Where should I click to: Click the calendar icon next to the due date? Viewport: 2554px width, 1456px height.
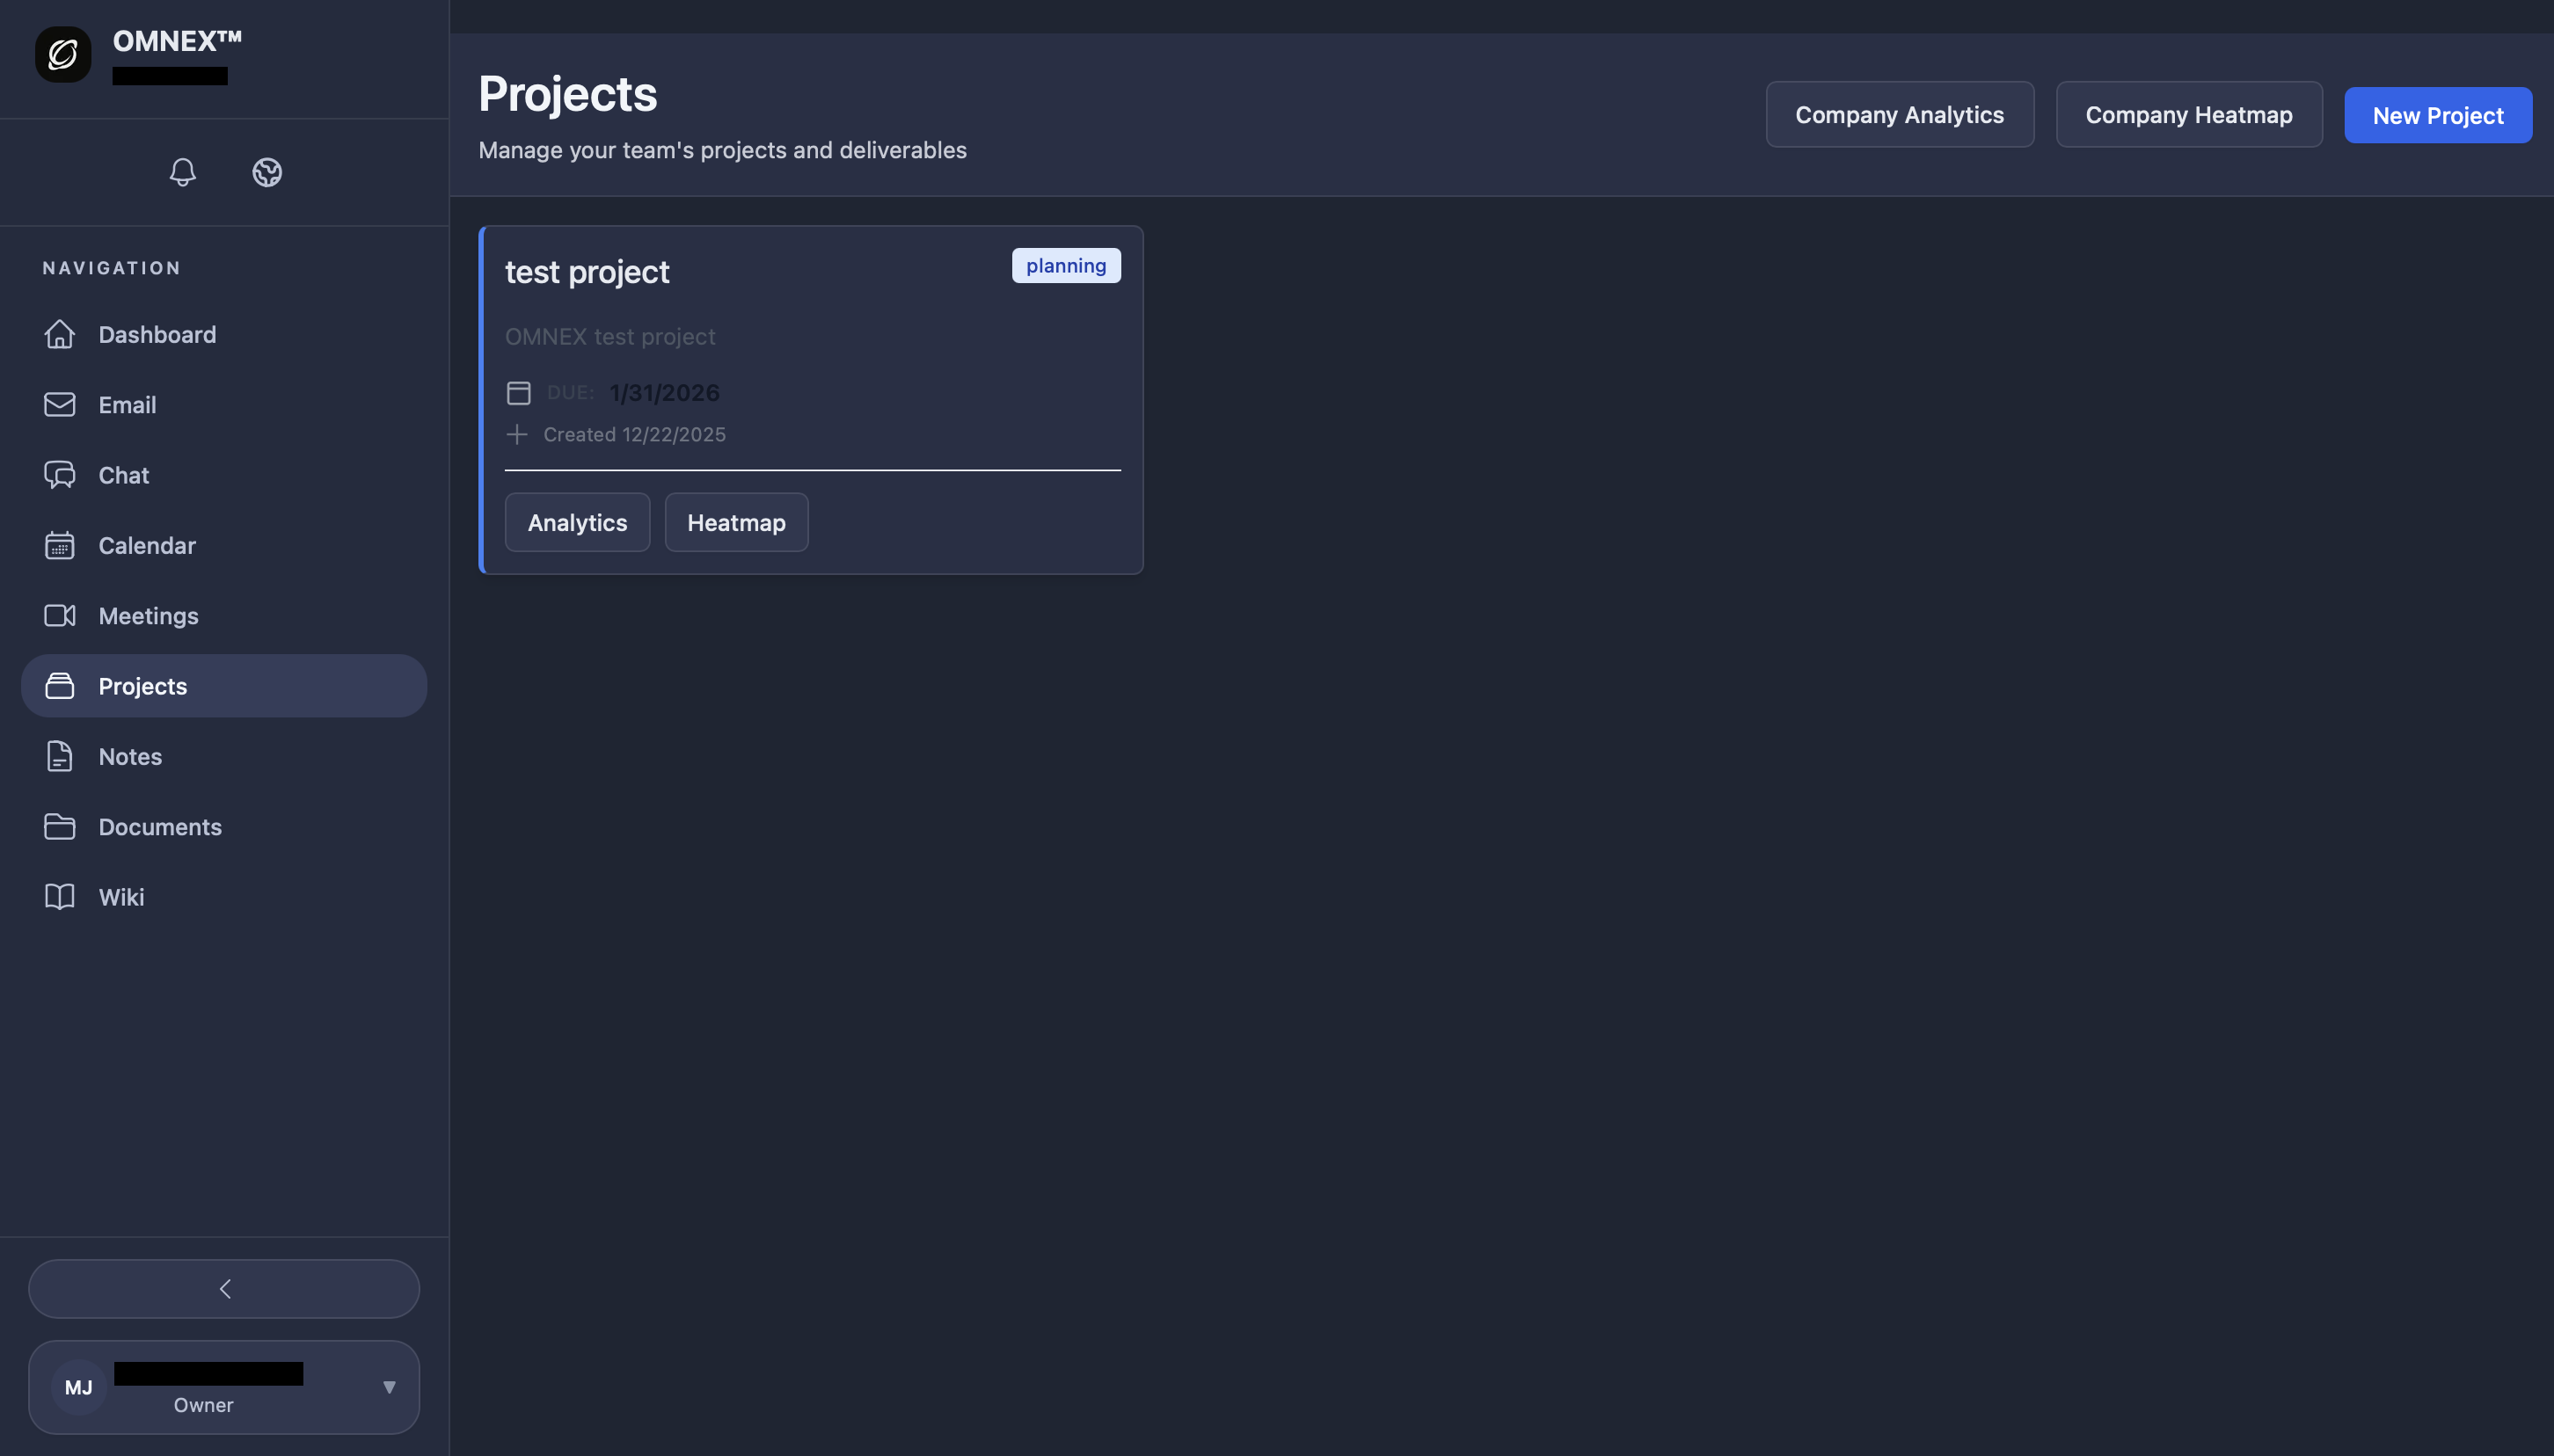pyautogui.click(x=518, y=392)
